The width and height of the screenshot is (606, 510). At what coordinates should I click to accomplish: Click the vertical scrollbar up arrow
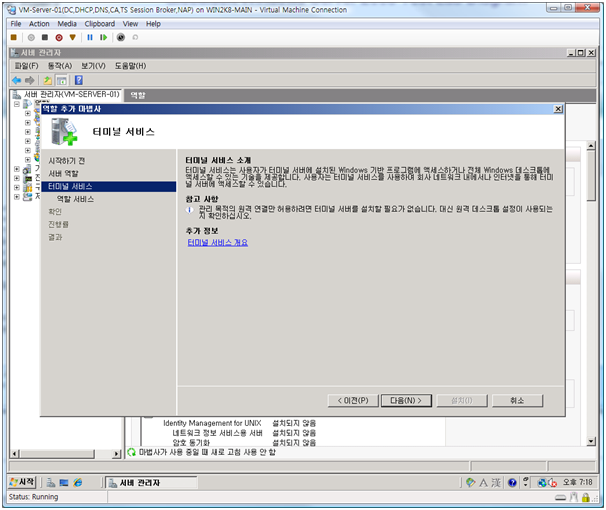pyautogui.click(x=591, y=146)
